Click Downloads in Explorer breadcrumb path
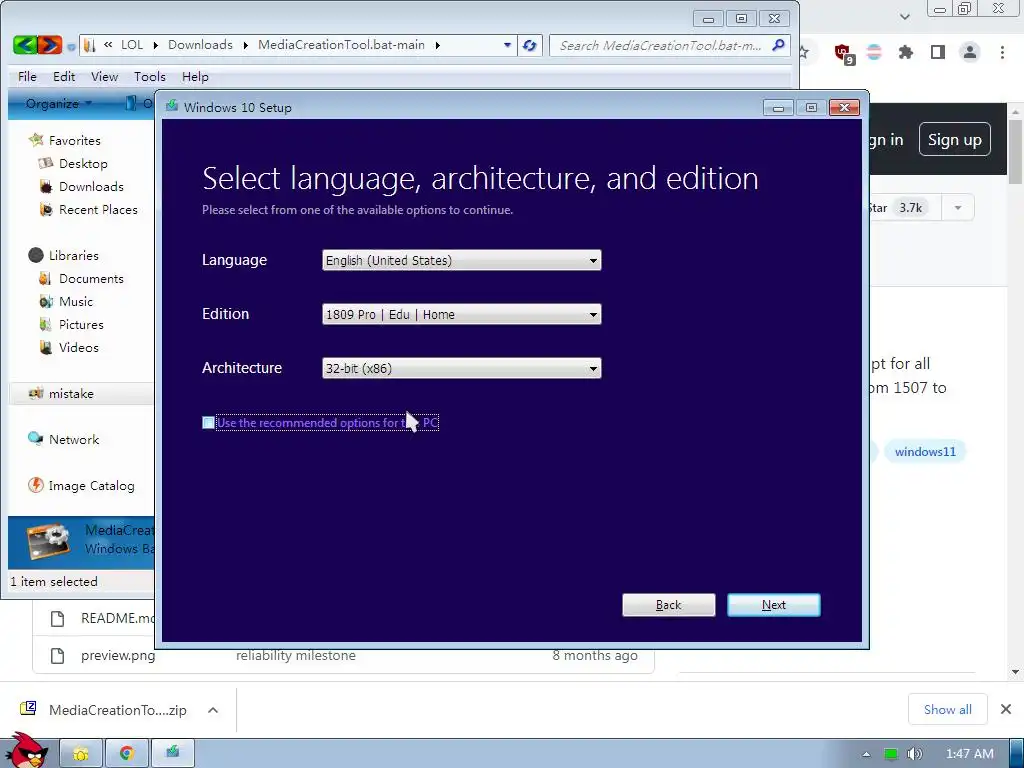The image size is (1024, 768). point(200,45)
